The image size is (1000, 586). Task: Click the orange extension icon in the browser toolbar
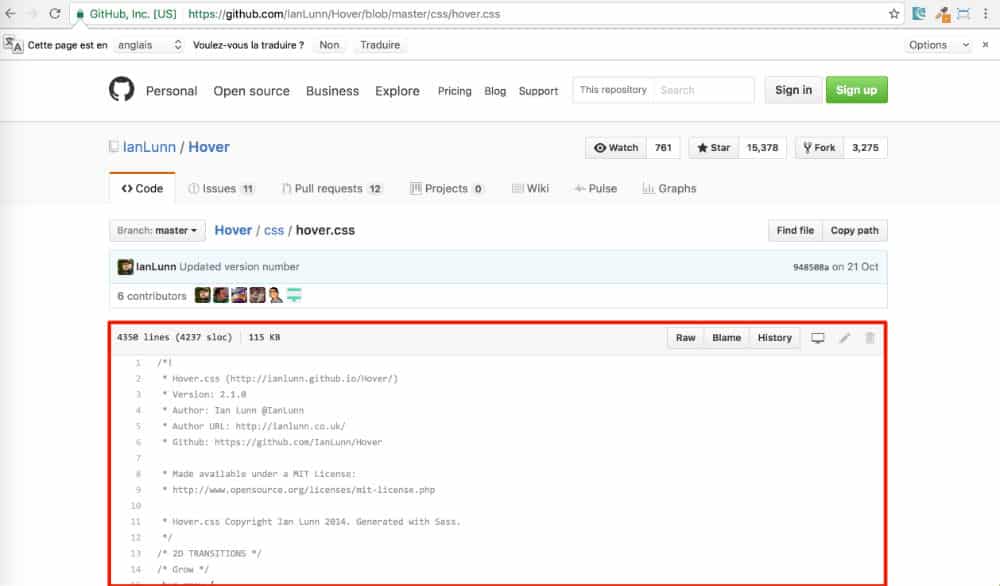click(945, 15)
